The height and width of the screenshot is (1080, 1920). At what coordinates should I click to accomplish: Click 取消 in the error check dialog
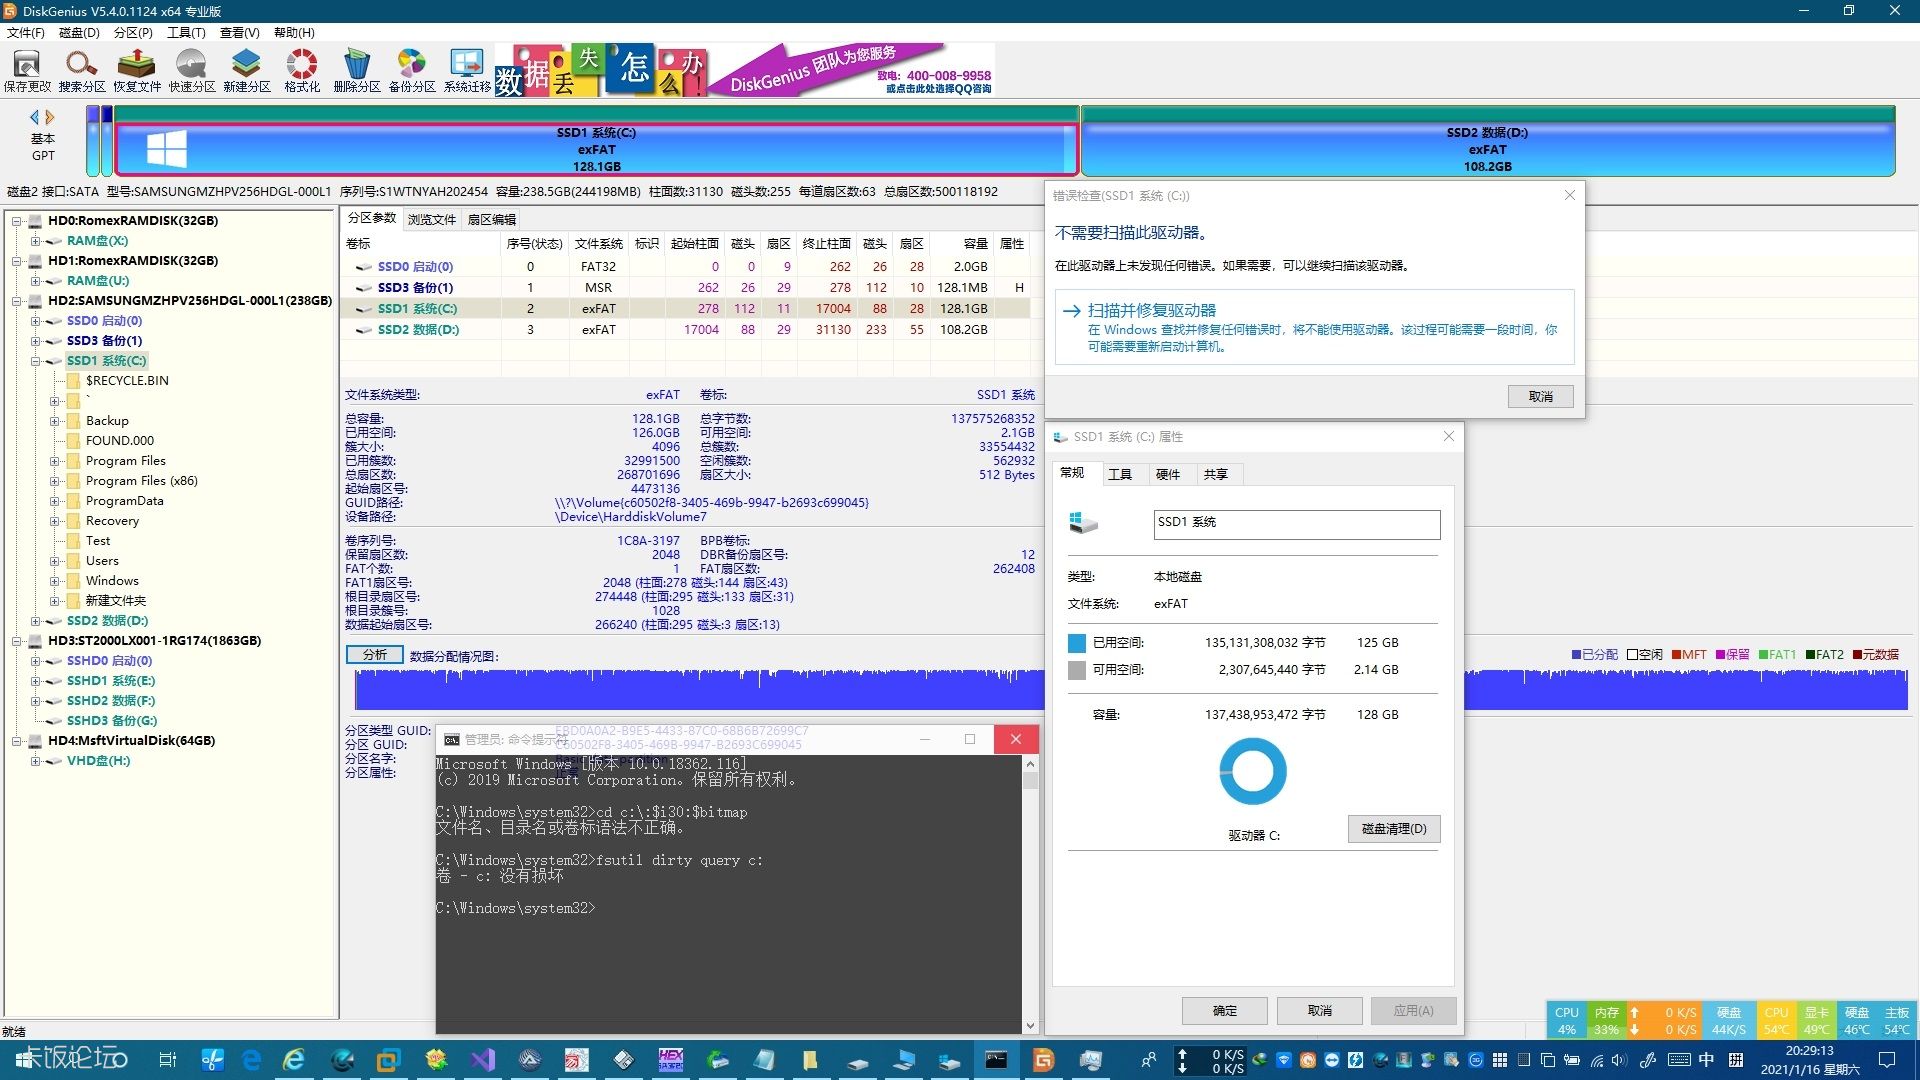click(x=1541, y=397)
